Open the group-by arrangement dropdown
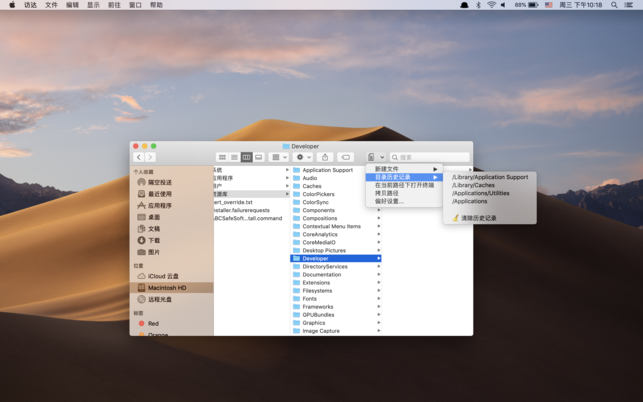Image resolution: width=643 pixels, height=402 pixels. 279,157
